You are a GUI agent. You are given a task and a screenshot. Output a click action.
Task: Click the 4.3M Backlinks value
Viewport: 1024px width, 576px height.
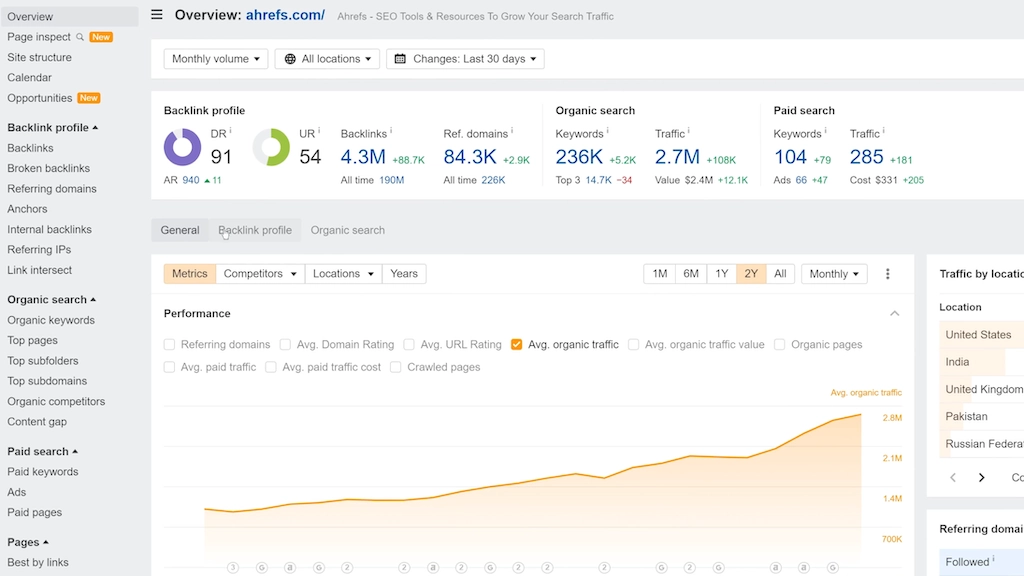(x=363, y=157)
